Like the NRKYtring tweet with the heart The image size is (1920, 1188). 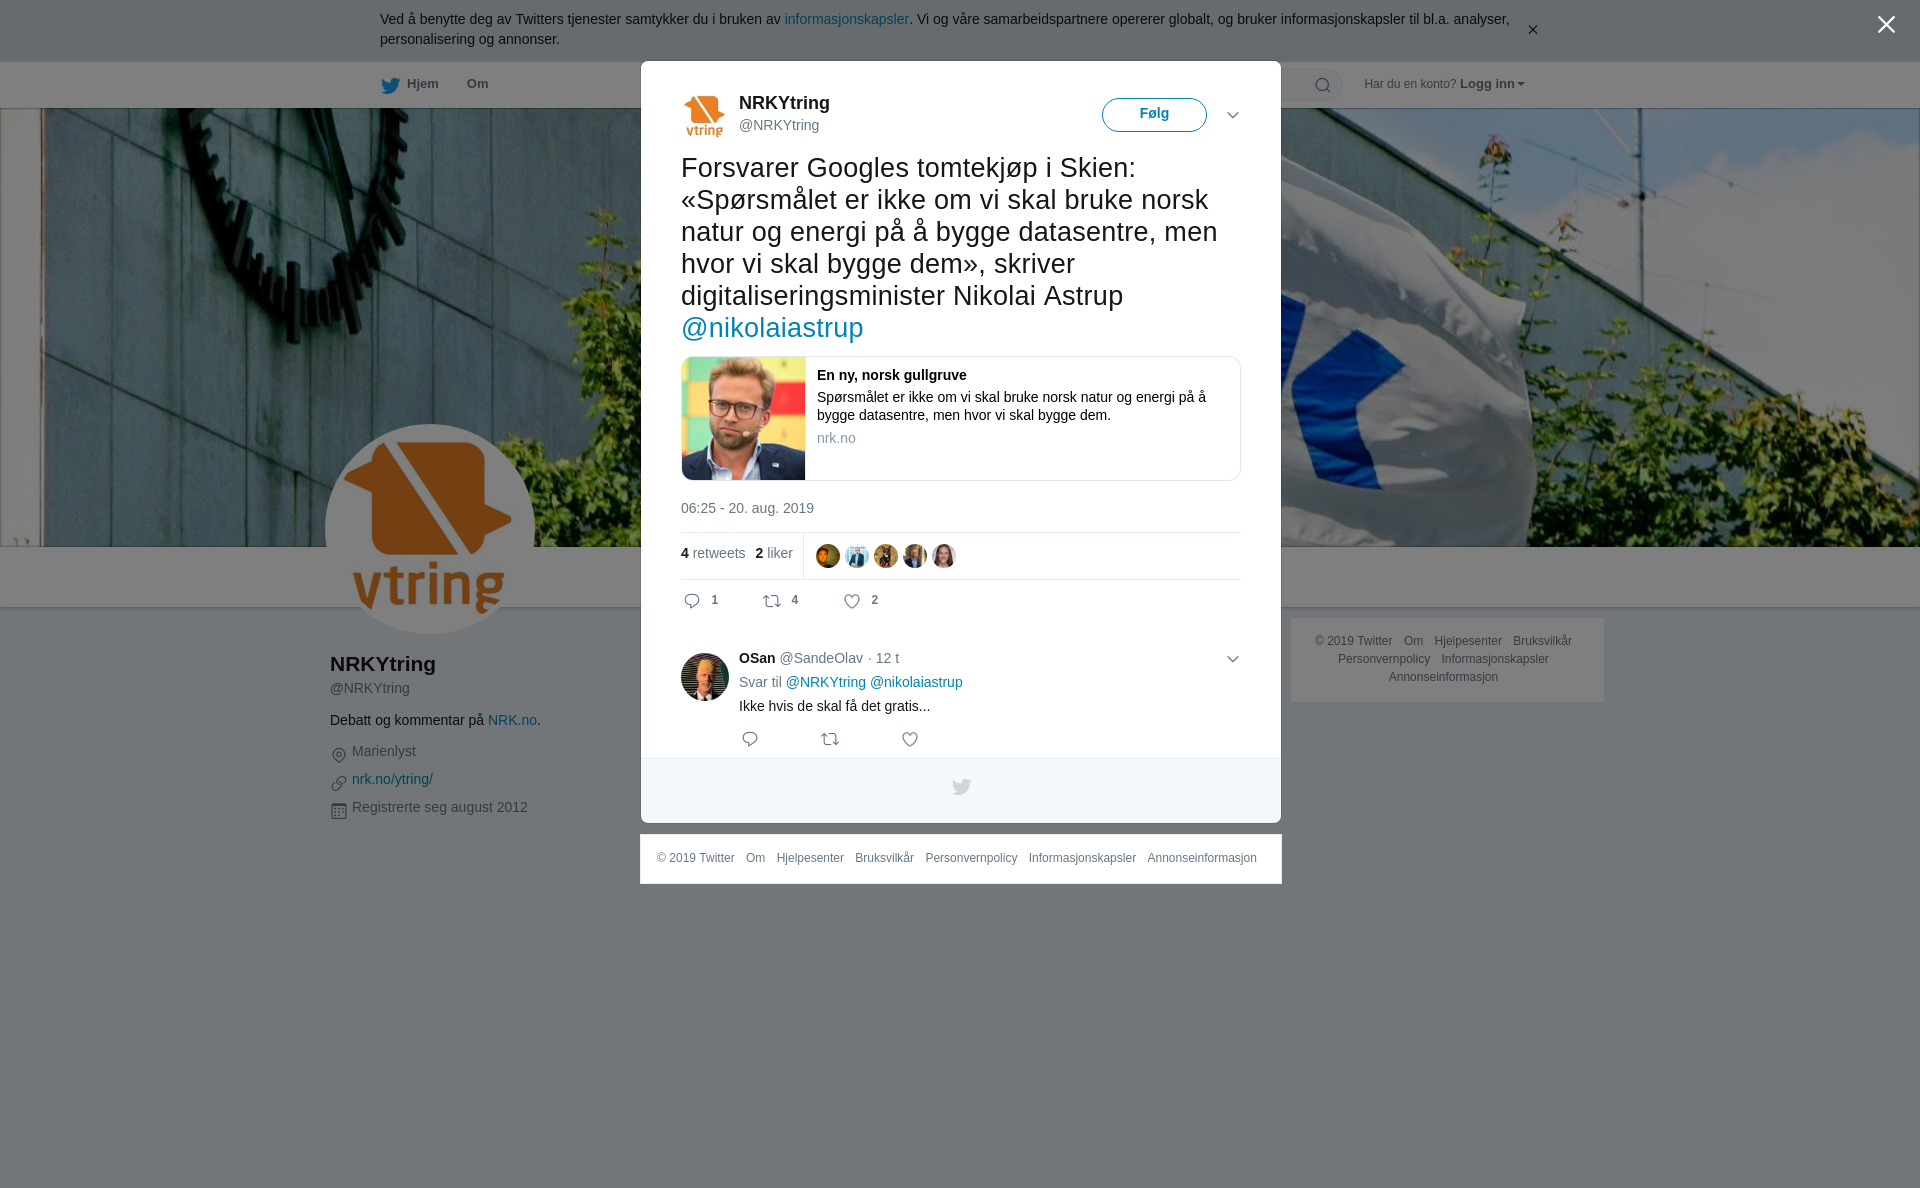click(x=852, y=601)
